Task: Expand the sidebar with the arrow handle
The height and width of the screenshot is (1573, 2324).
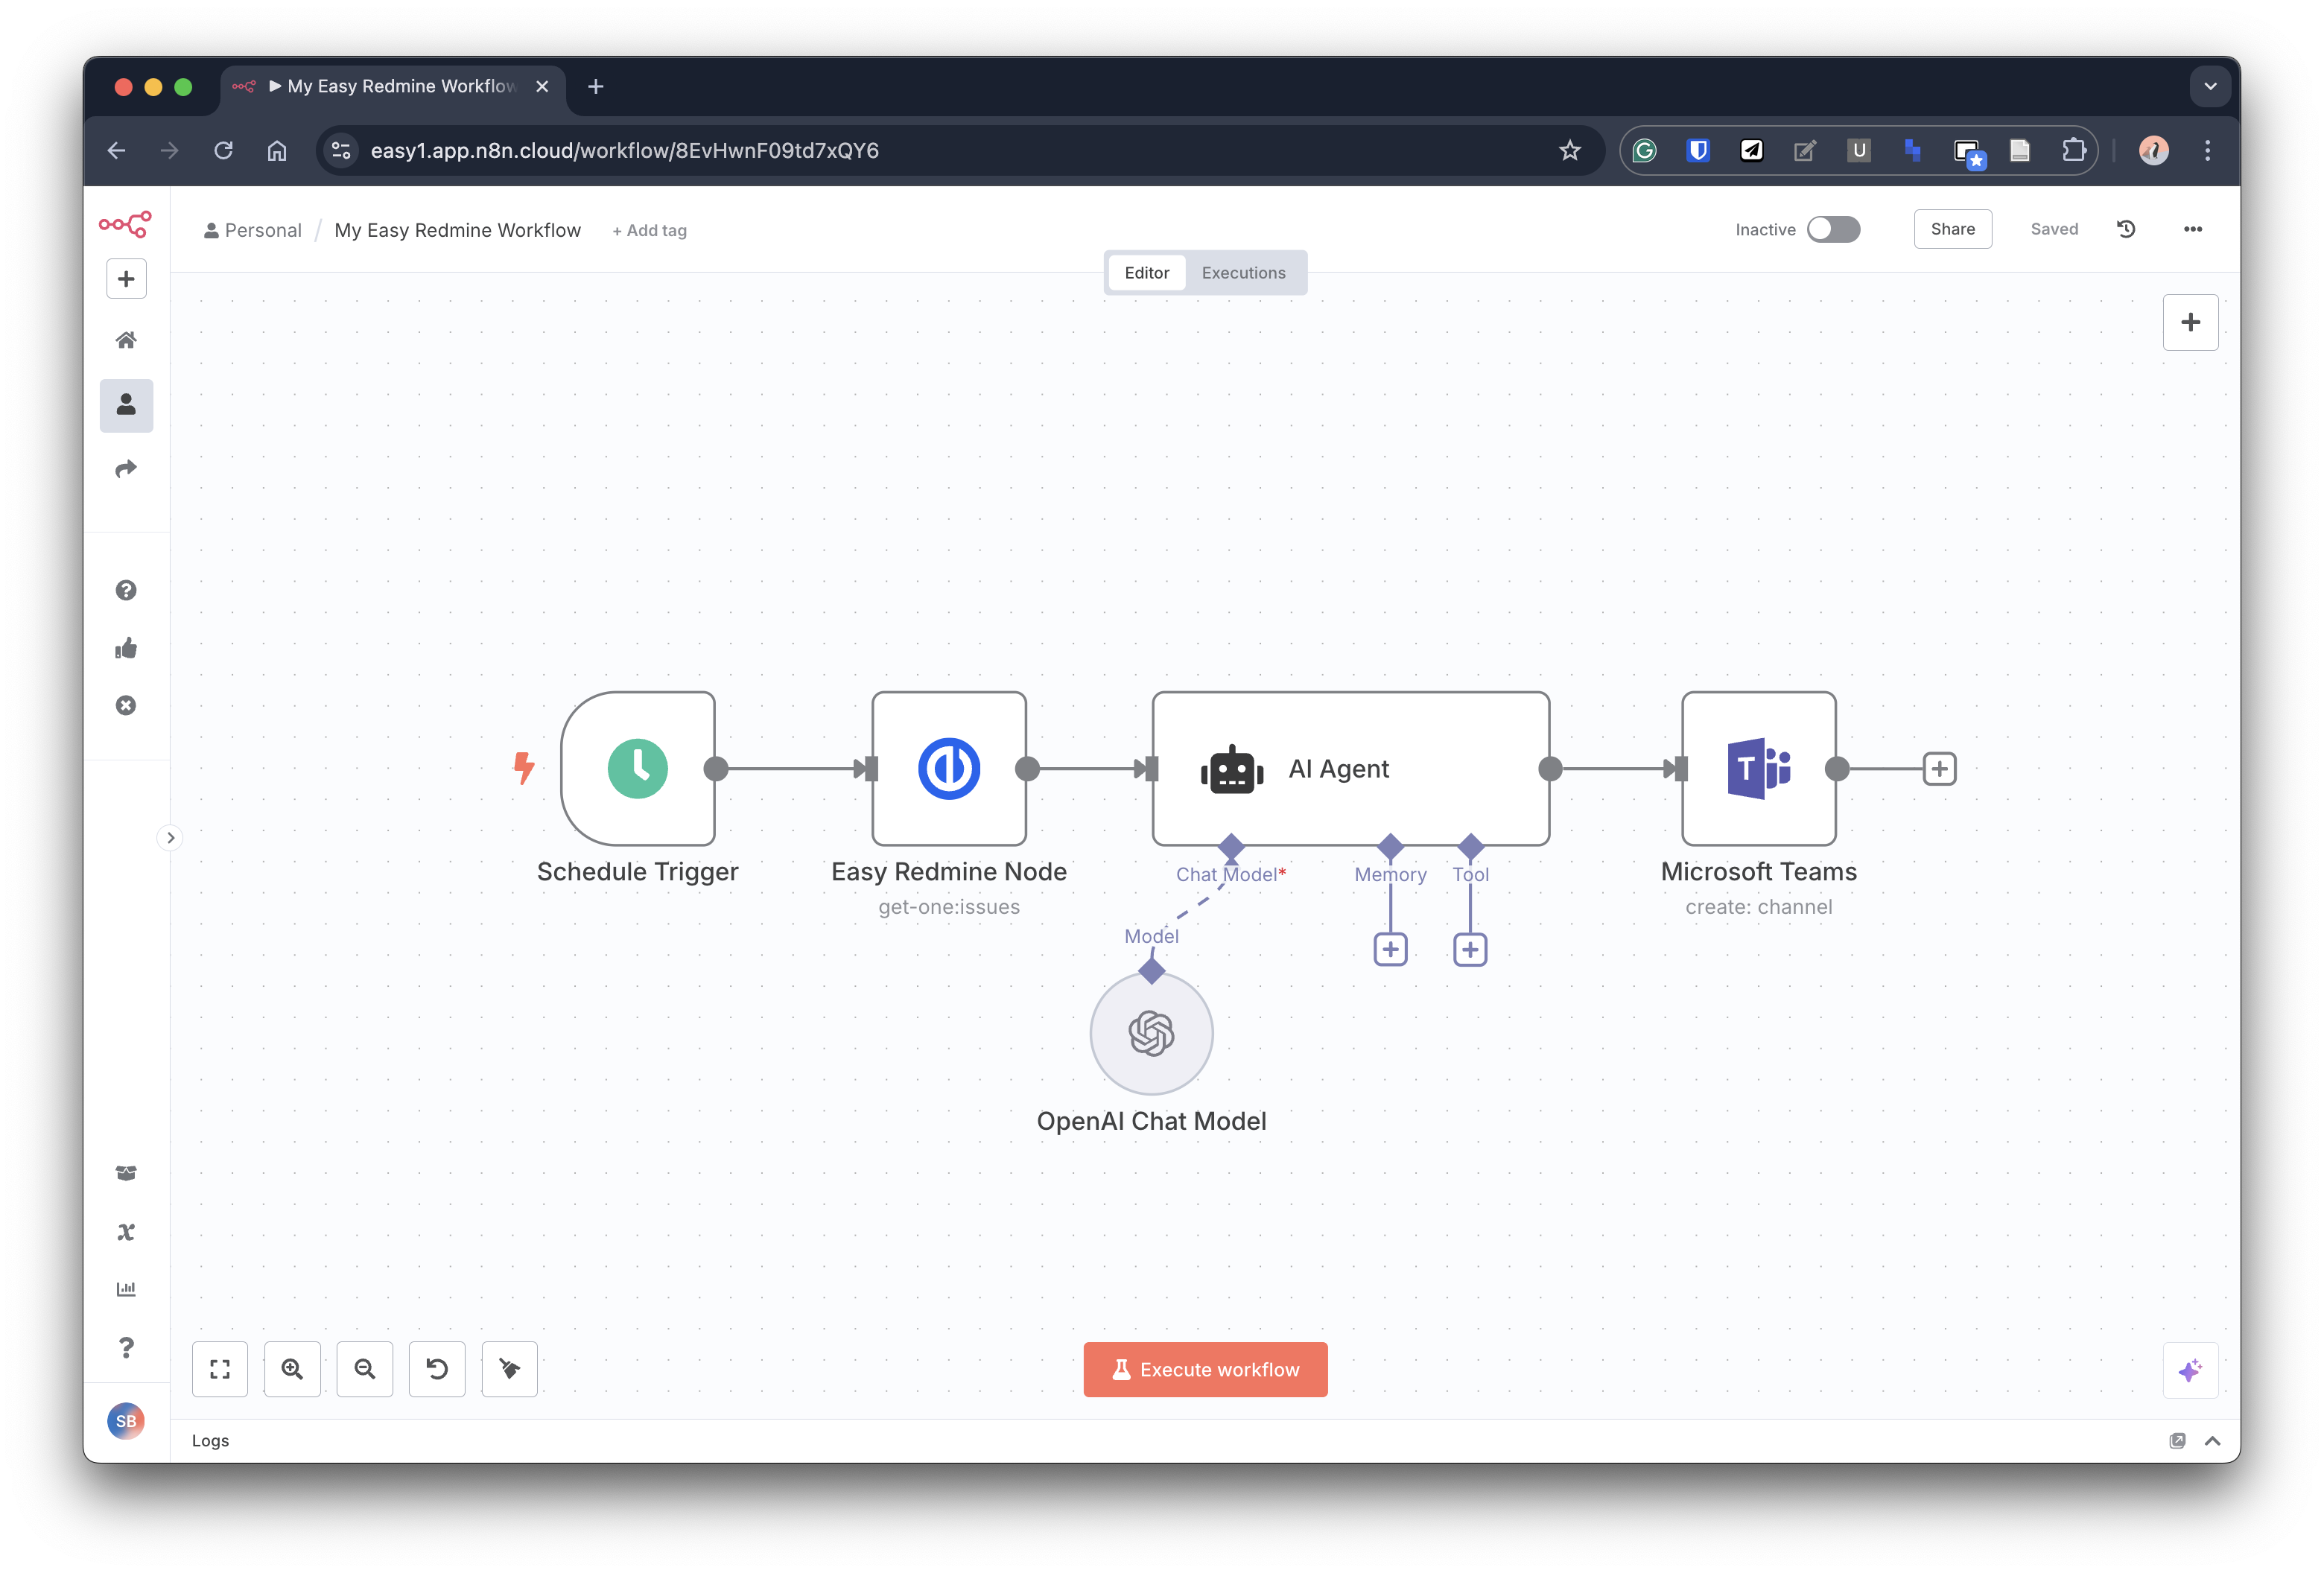Action: pyautogui.click(x=169, y=837)
